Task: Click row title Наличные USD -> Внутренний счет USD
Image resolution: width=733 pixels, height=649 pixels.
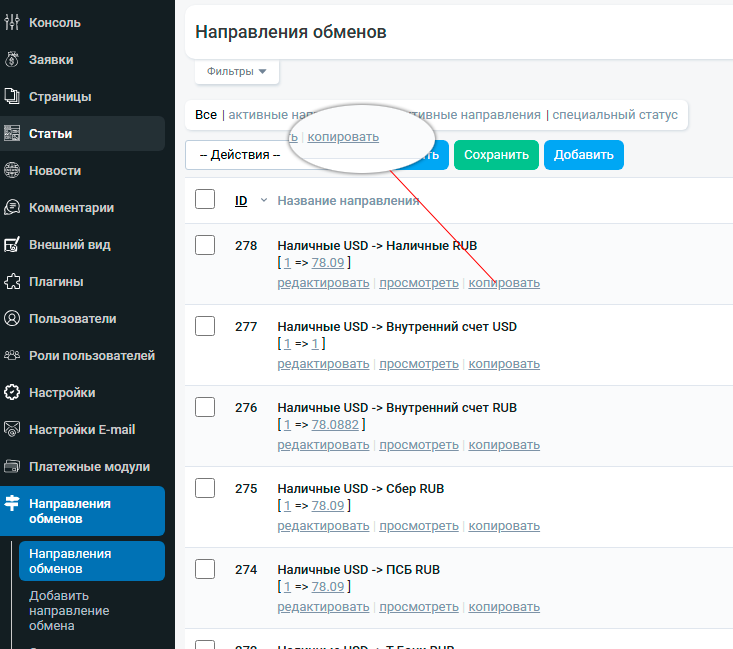Action: pyautogui.click(x=397, y=326)
